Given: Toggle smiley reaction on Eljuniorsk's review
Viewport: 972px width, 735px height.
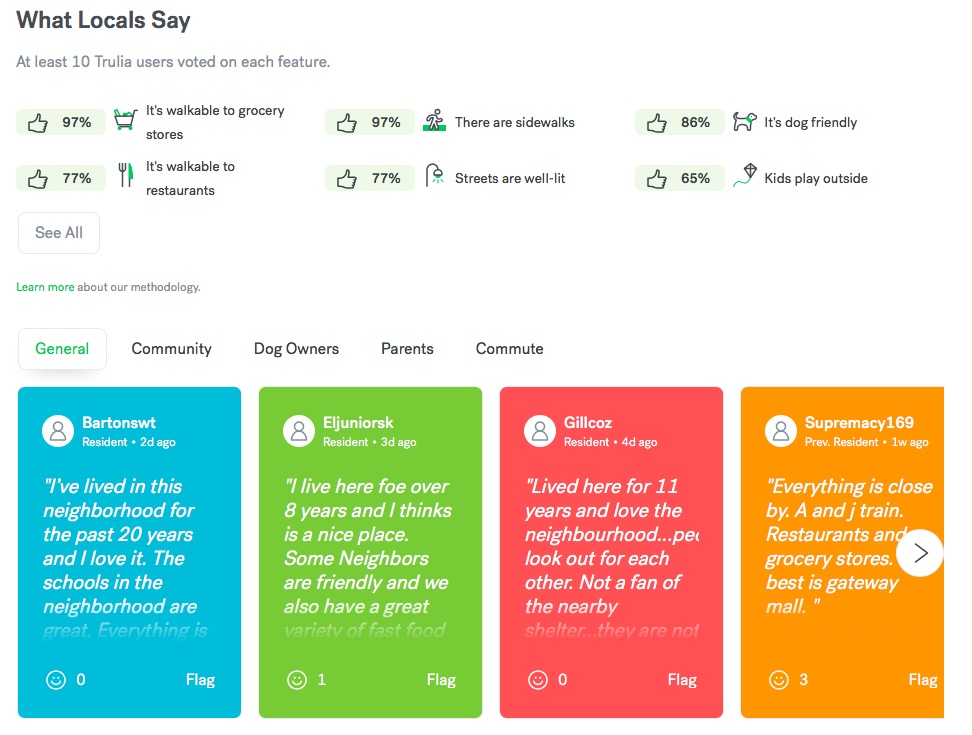Looking at the screenshot, I should 297,679.
